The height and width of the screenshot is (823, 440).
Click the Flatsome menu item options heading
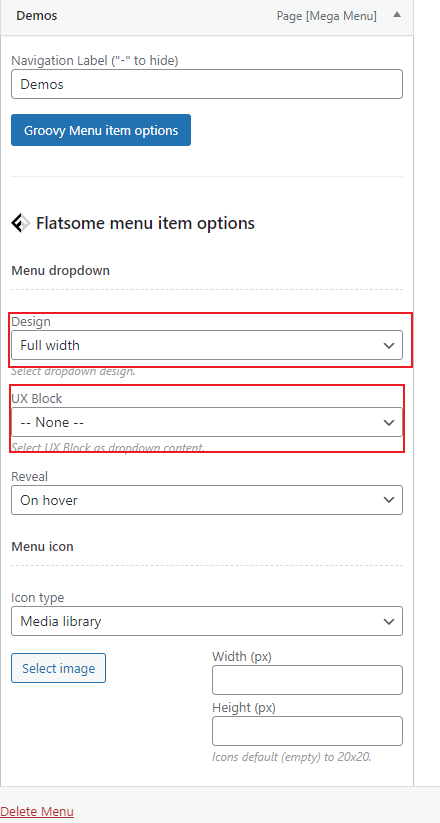[145, 223]
